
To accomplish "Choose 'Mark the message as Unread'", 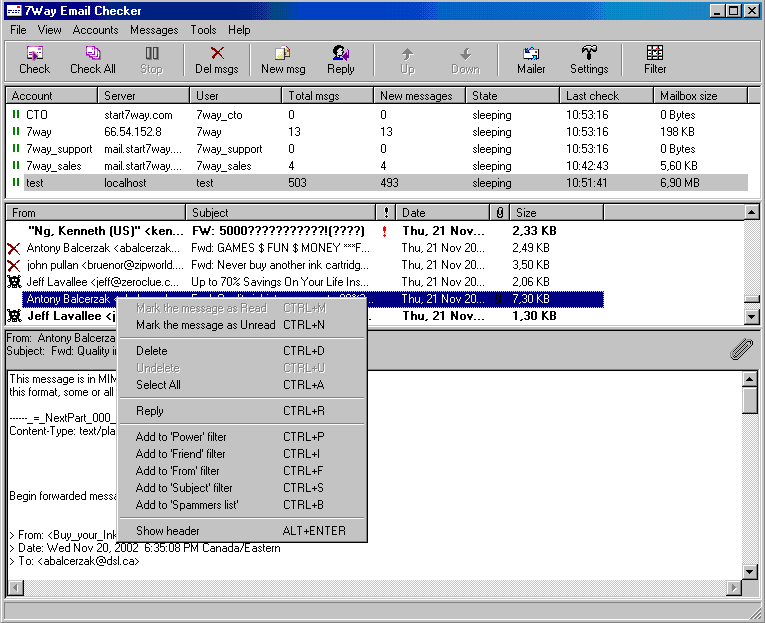I will click(205, 325).
